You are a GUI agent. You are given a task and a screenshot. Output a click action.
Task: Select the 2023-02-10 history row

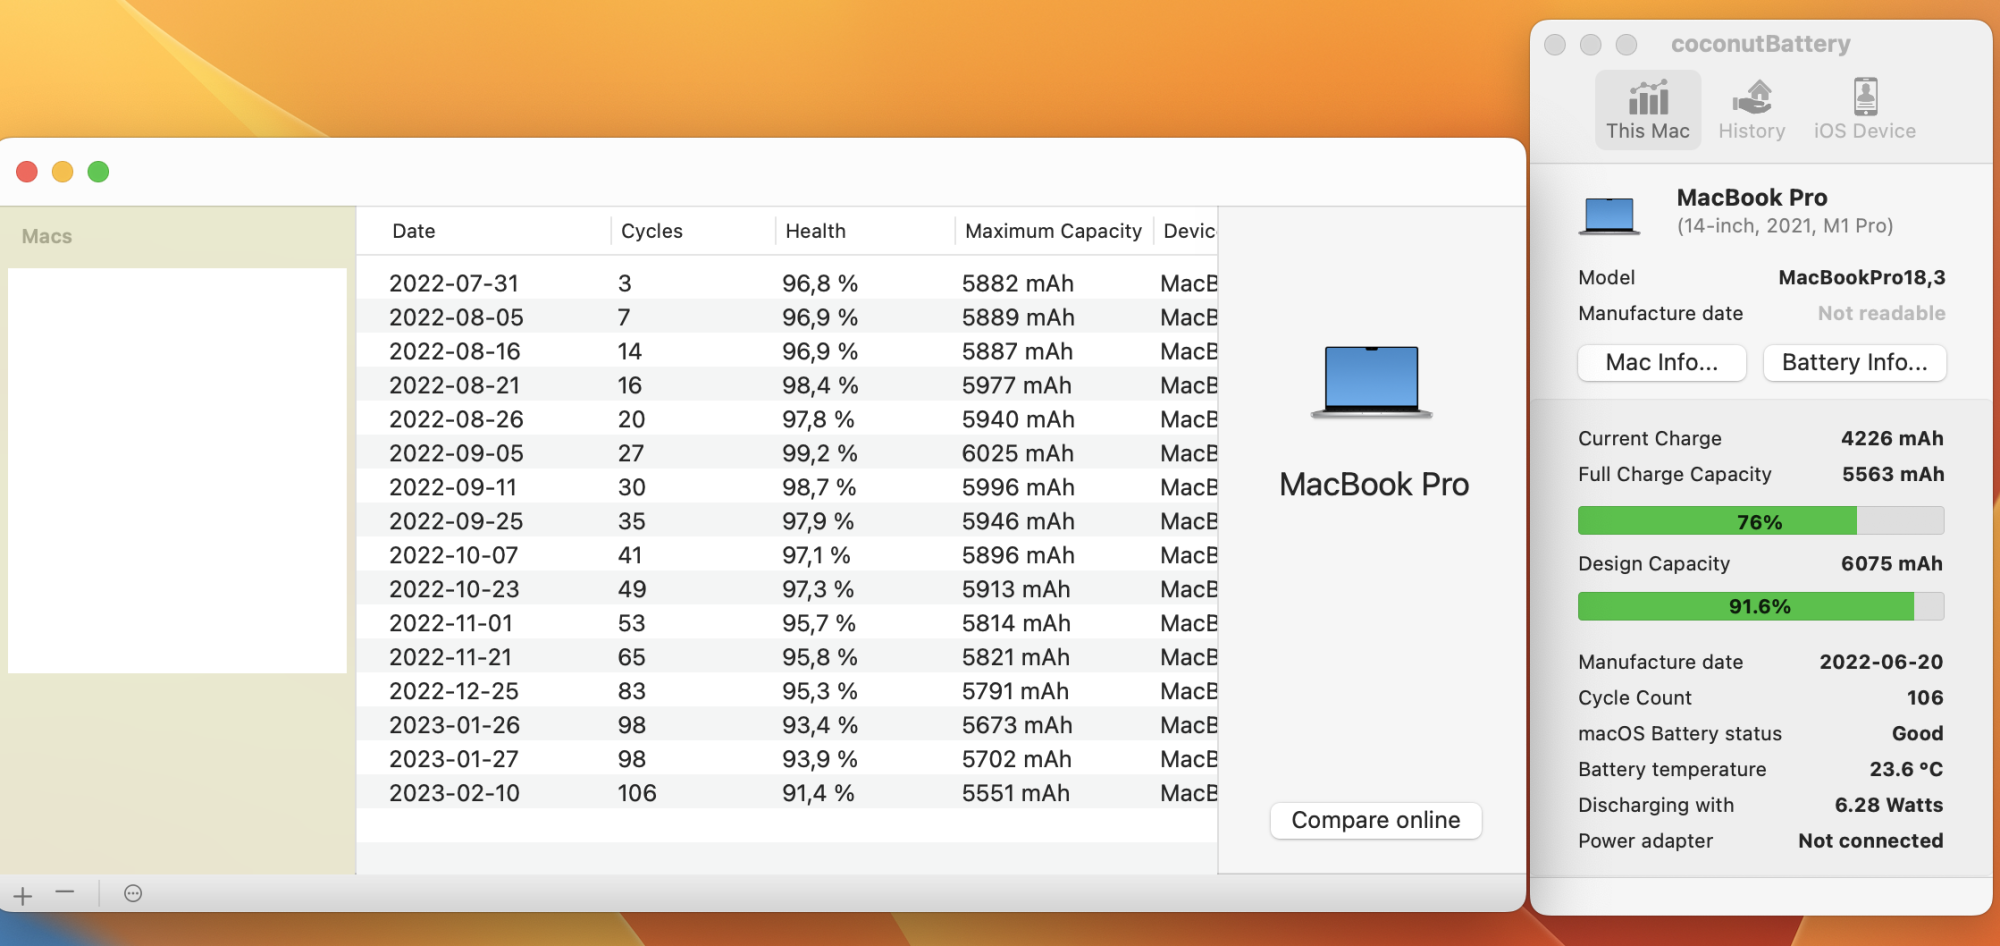click(x=787, y=793)
